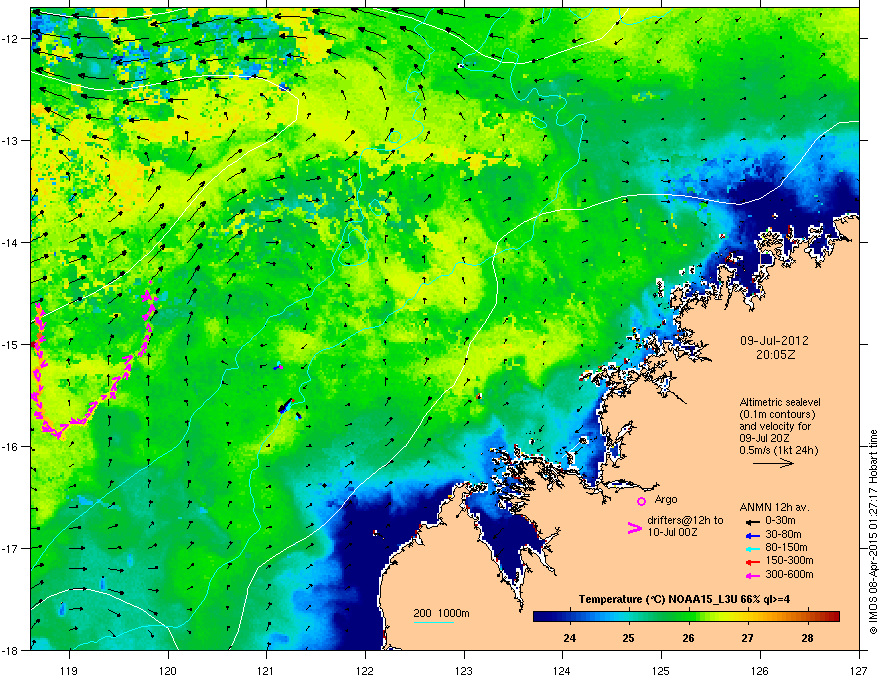Select the '20:05Z' time text
This screenshot has height=680, width=880.
coord(775,355)
